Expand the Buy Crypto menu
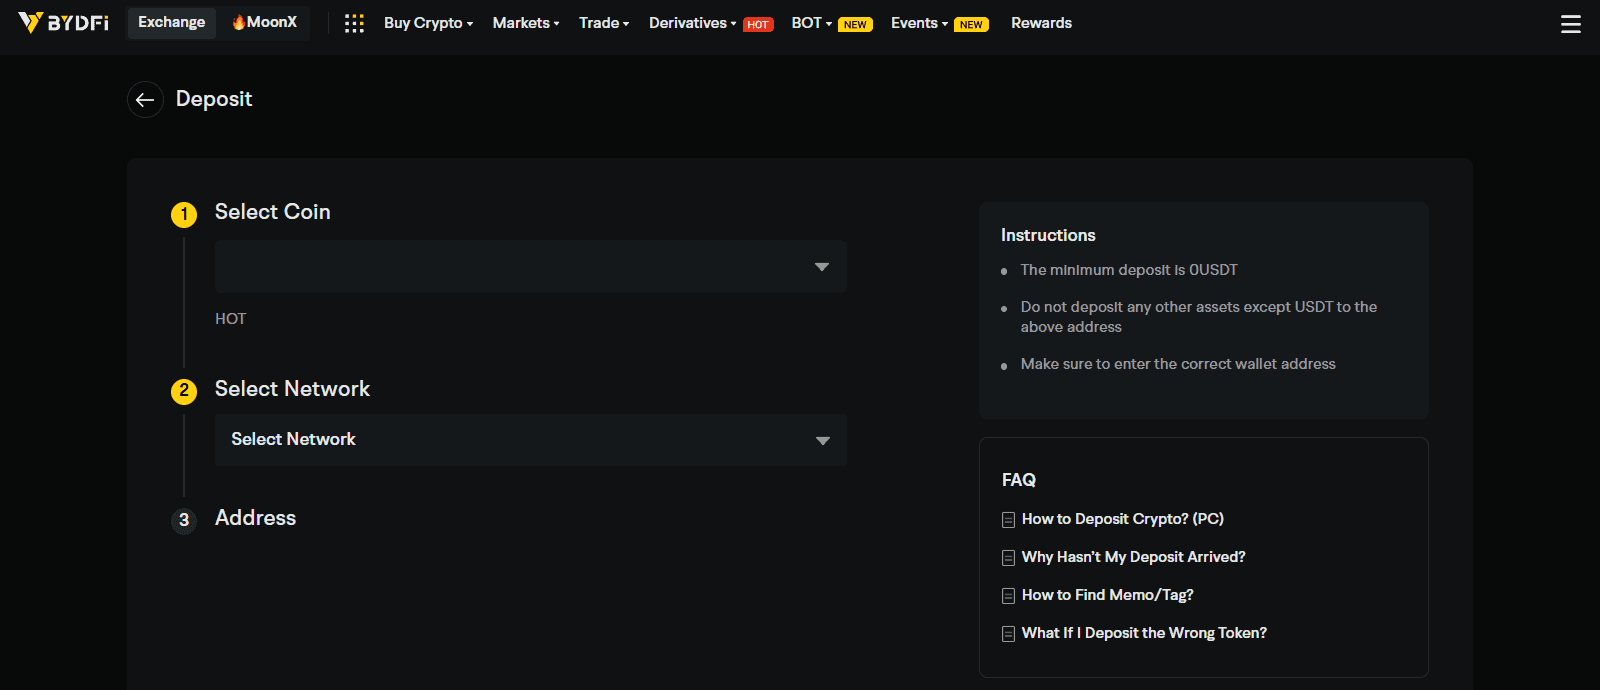Viewport: 1600px width, 690px height. pyautogui.click(x=428, y=23)
